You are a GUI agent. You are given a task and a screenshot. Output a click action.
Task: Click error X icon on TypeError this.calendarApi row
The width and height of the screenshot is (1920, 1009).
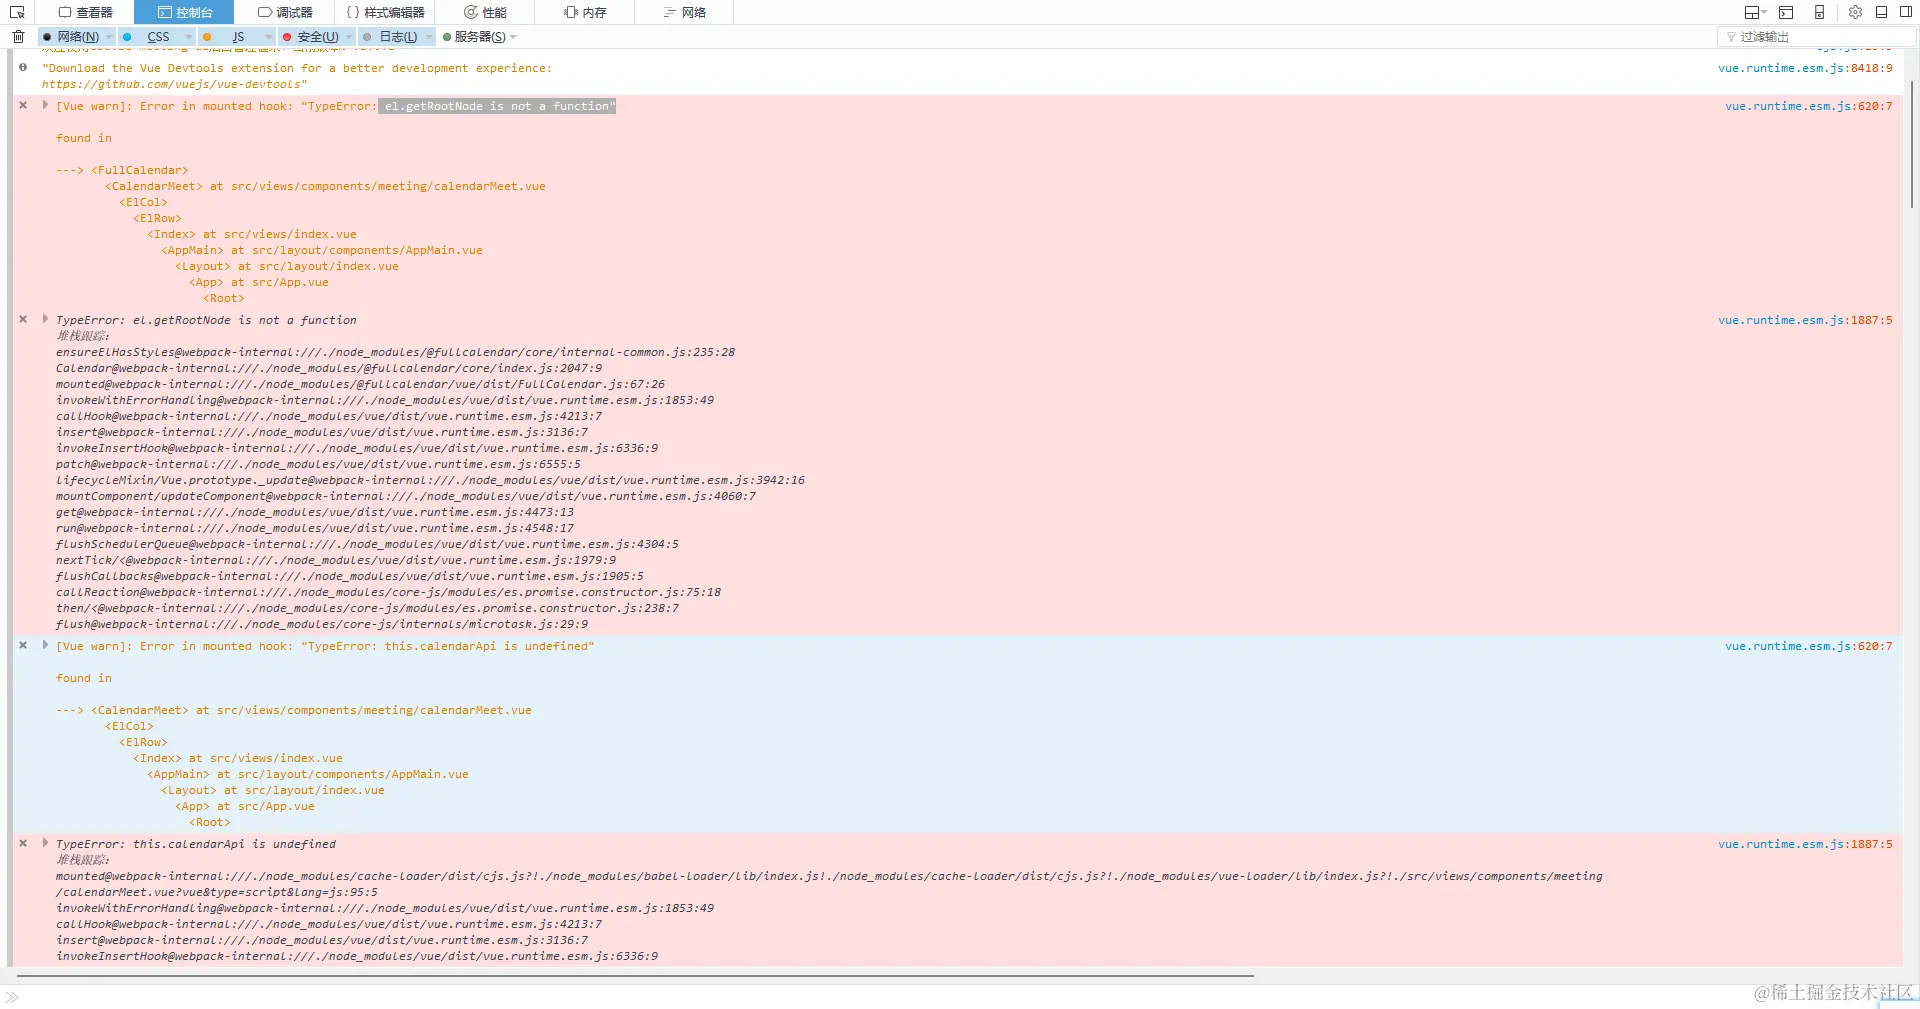pos(23,843)
